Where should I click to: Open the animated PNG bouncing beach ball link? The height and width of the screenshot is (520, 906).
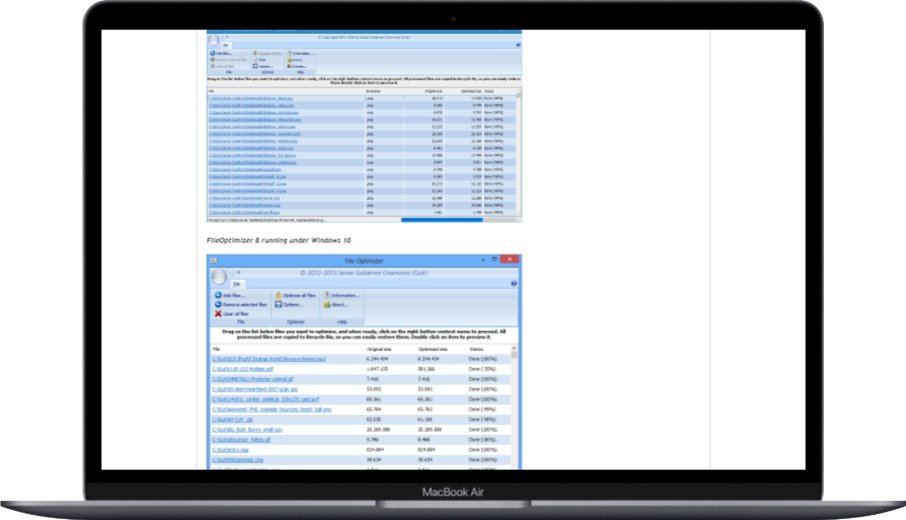click(x=272, y=409)
